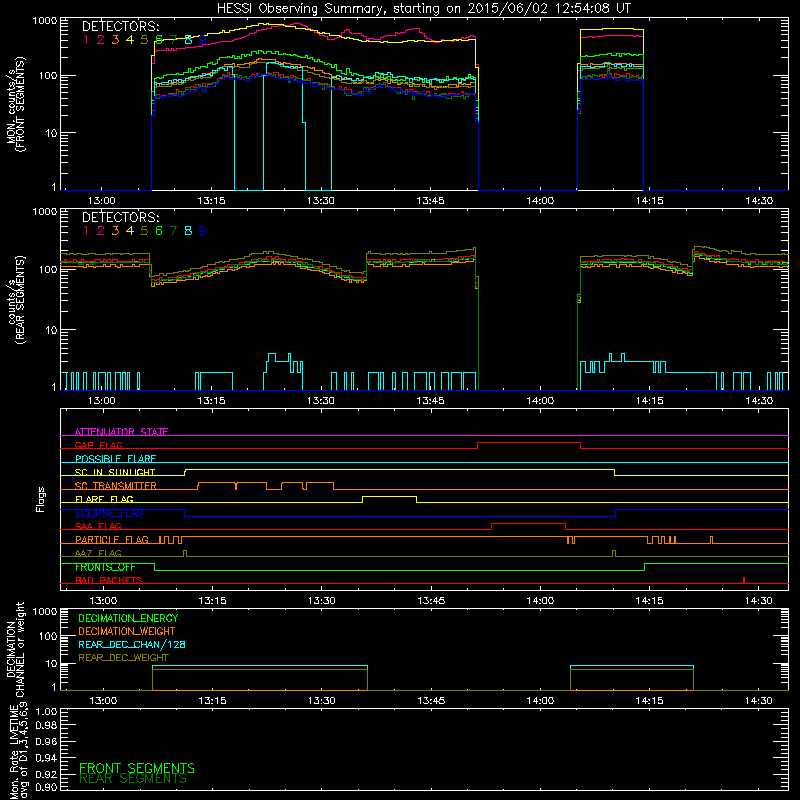
Task: Click the 14:00 tick under the front segments plot
Action: 540,201
